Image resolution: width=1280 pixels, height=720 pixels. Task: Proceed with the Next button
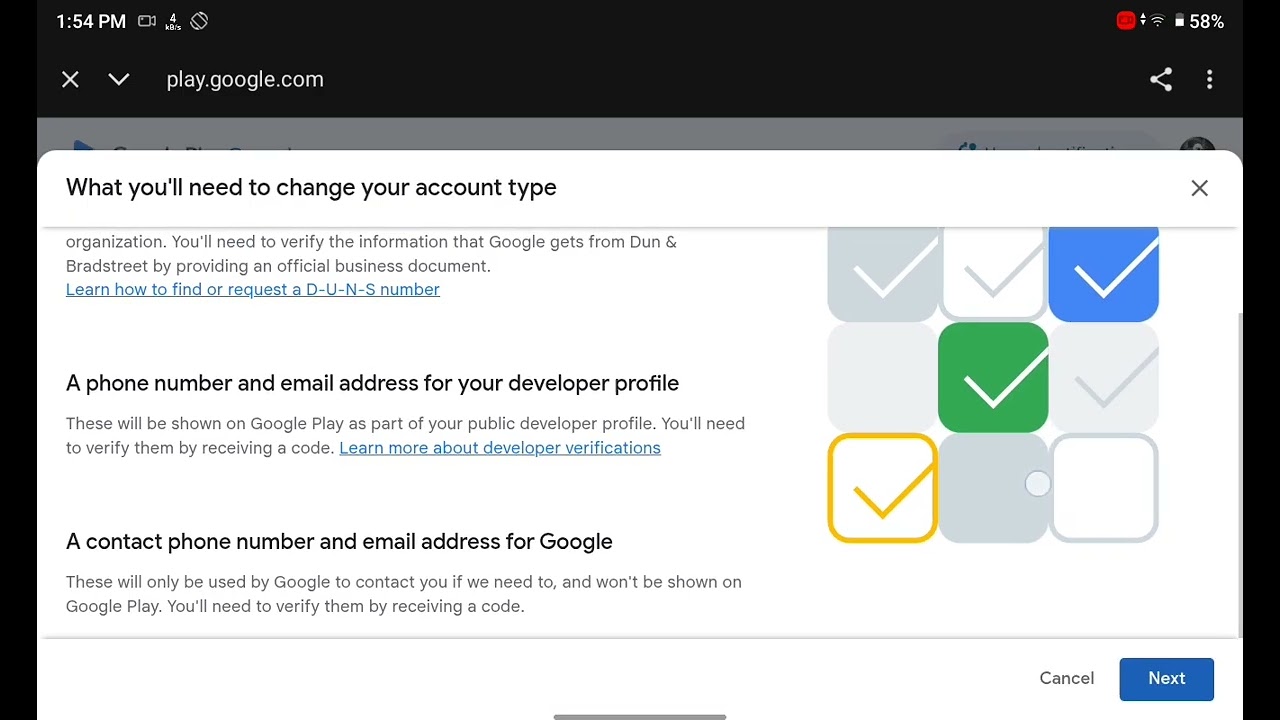point(1166,679)
